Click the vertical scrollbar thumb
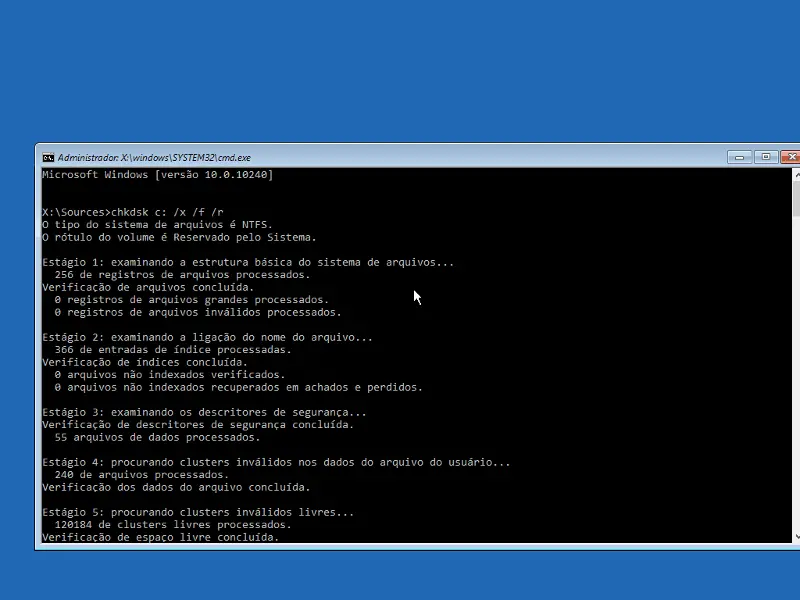This screenshot has height=600, width=800. (x=796, y=198)
